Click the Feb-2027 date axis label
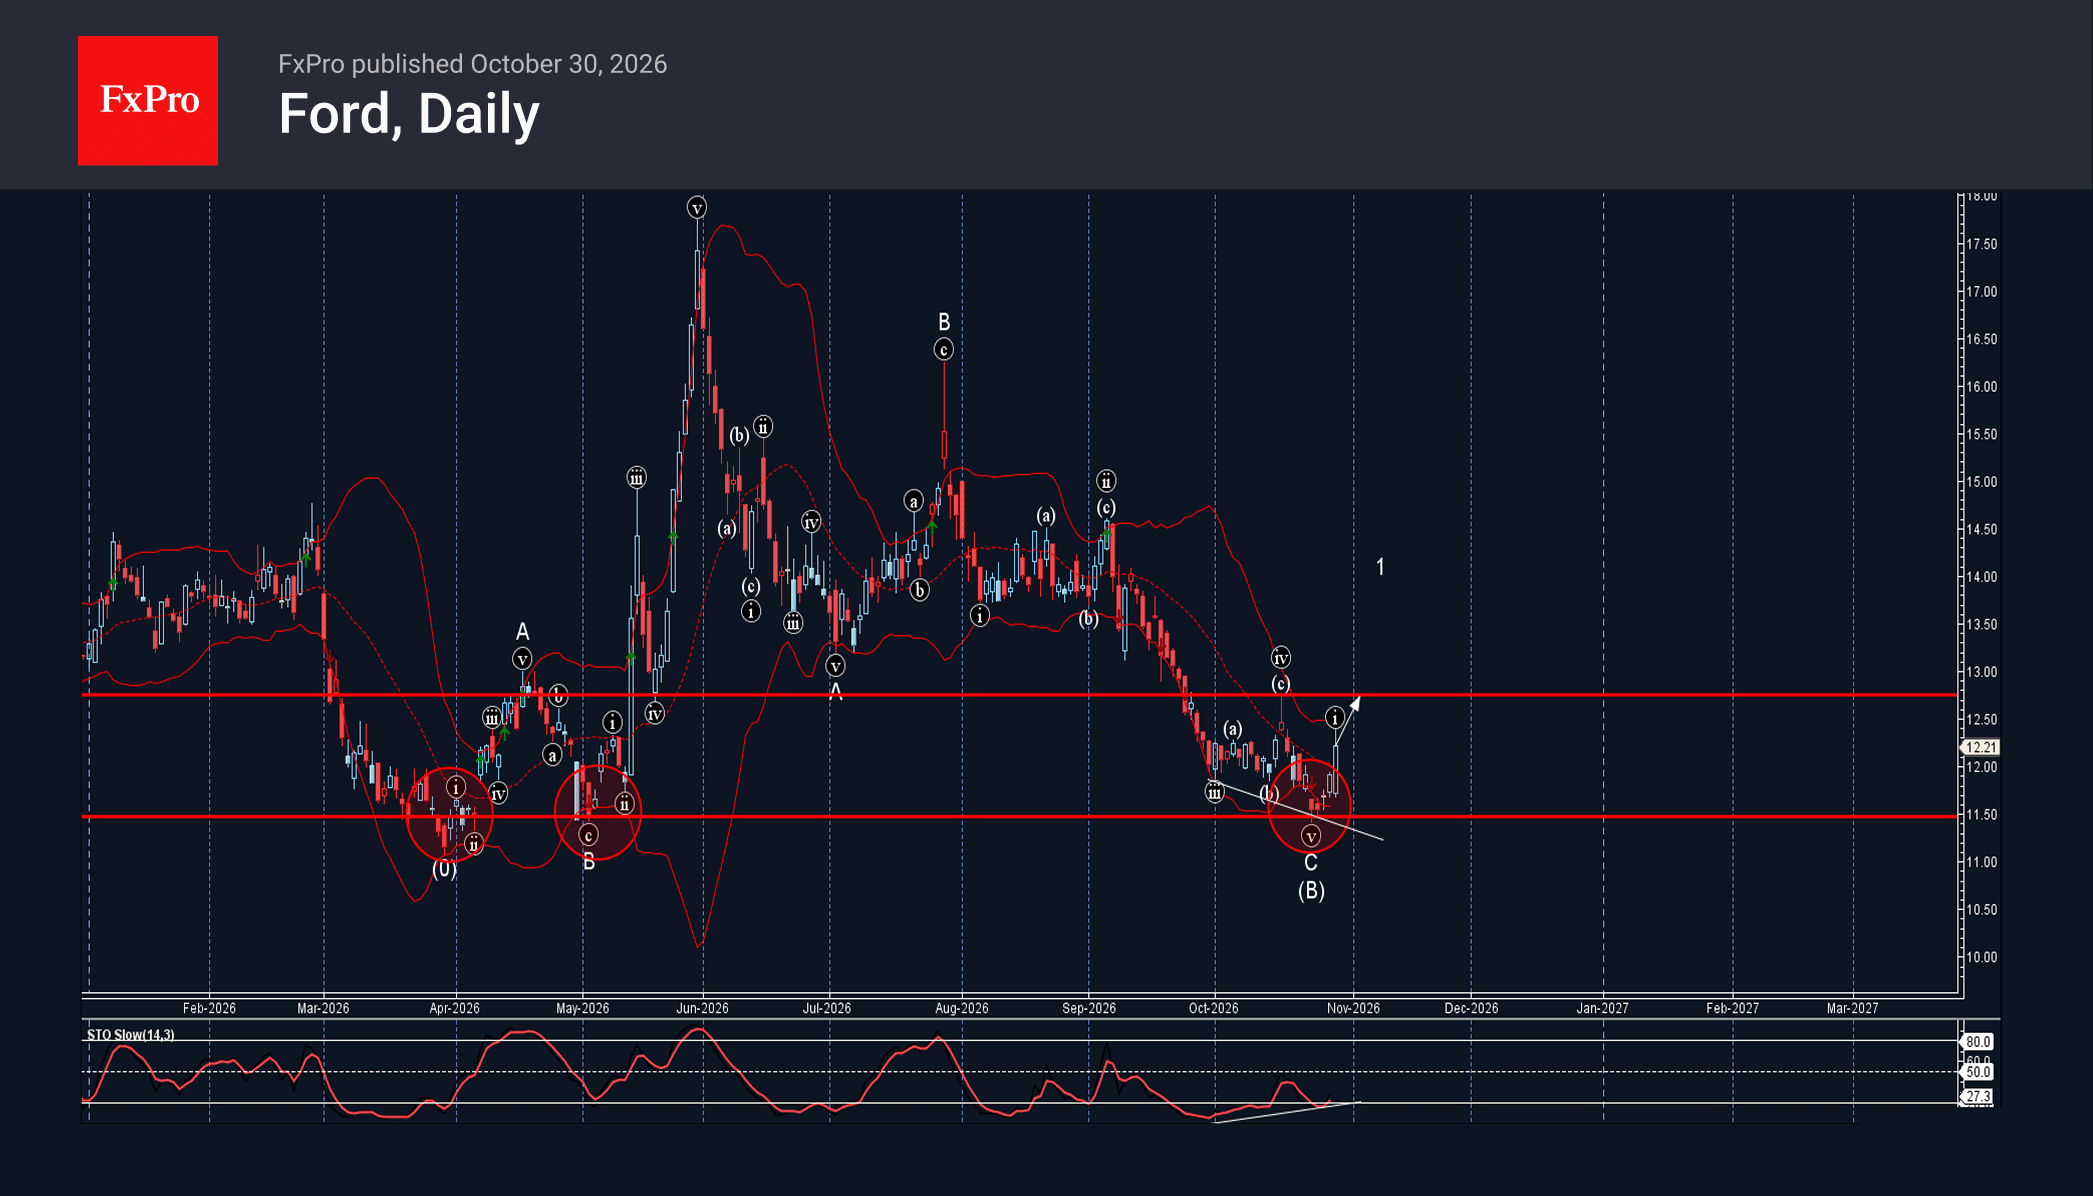Screen dimensions: 2093x1196 (1732, 1008)
